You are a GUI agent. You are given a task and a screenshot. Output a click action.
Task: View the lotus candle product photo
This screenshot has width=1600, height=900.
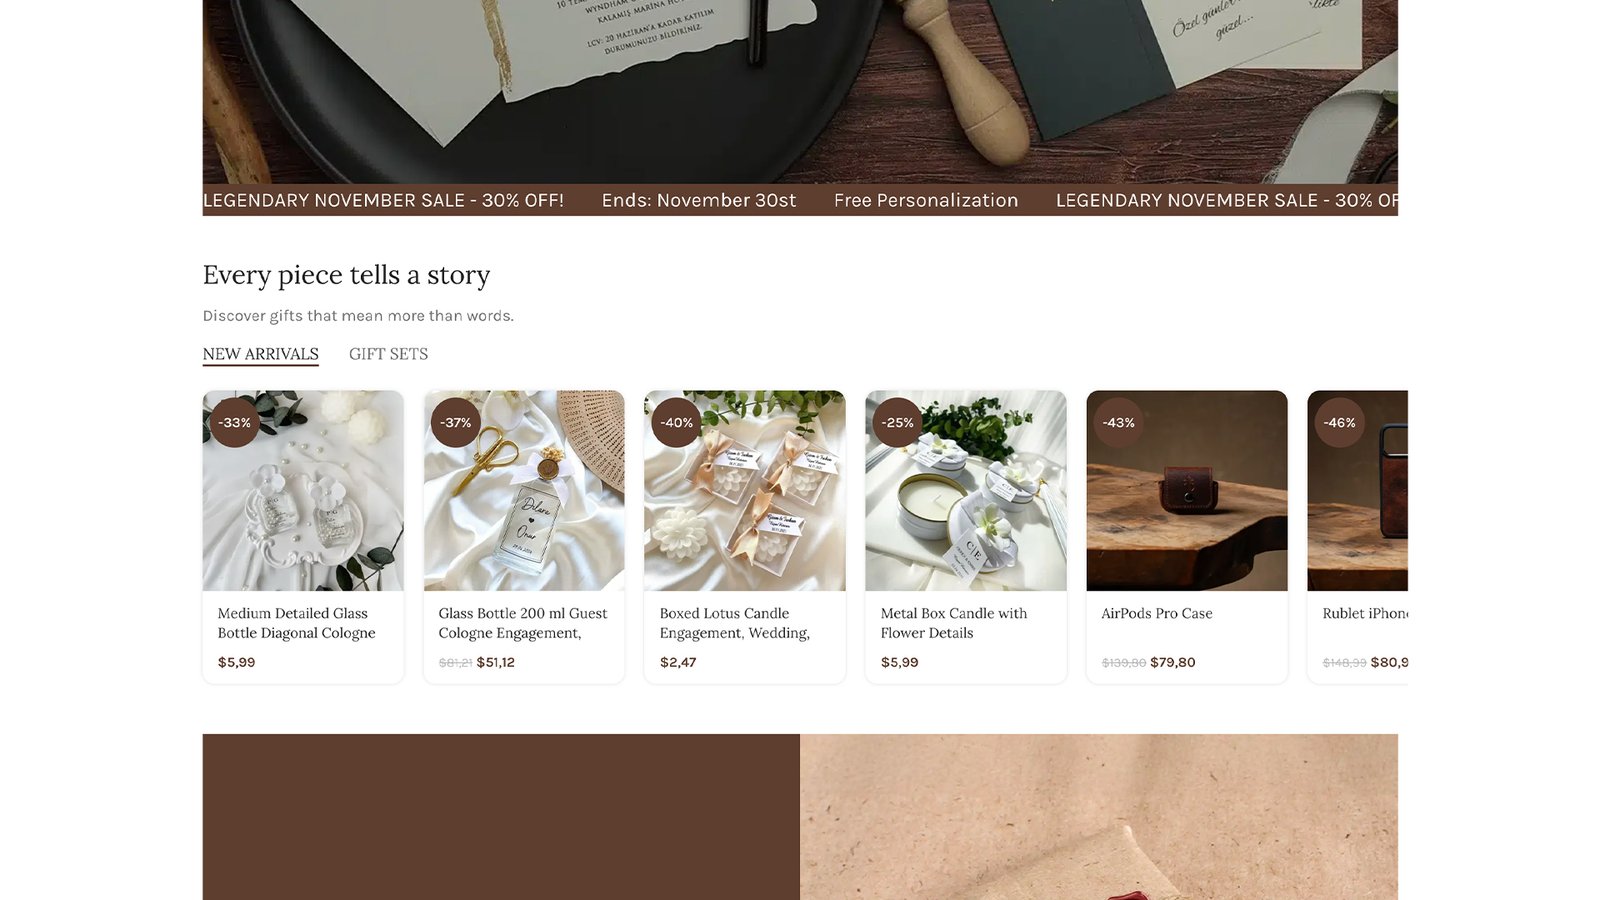point(745,490)
